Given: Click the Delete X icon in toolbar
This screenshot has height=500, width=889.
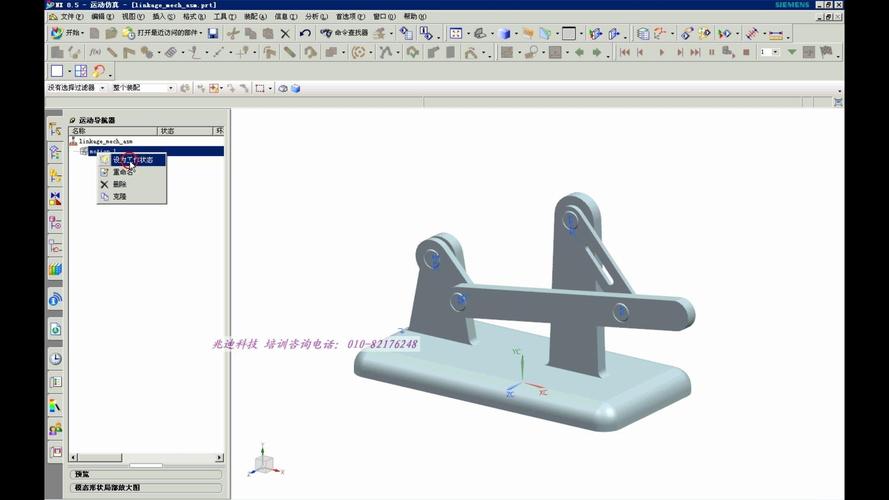Looking at the screenshot, I should [285, 33].
